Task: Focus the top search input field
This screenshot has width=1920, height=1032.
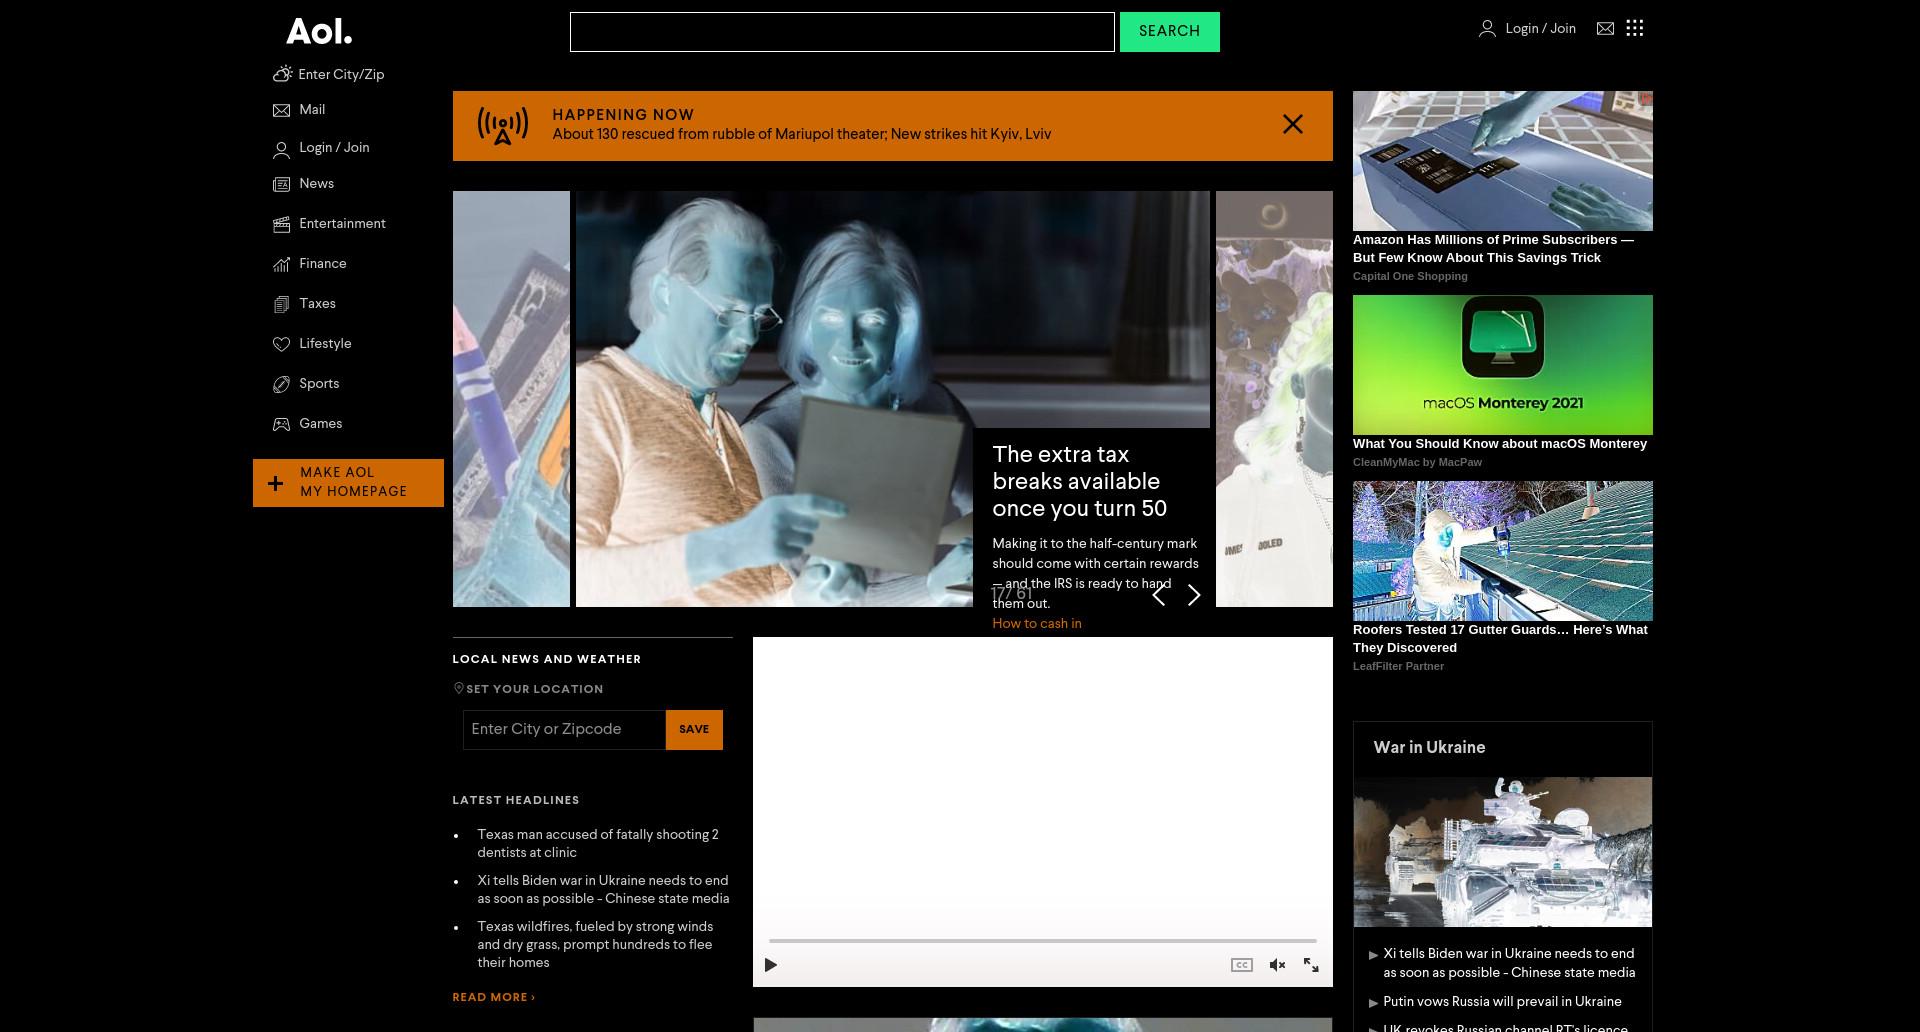Action: coord(842,32)
